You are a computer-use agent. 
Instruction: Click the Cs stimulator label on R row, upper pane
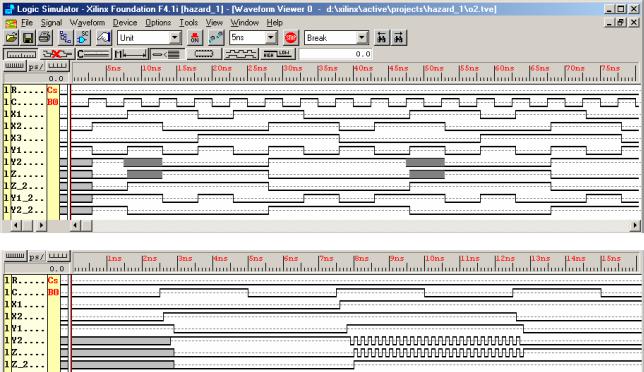click(x=53, y=90)
